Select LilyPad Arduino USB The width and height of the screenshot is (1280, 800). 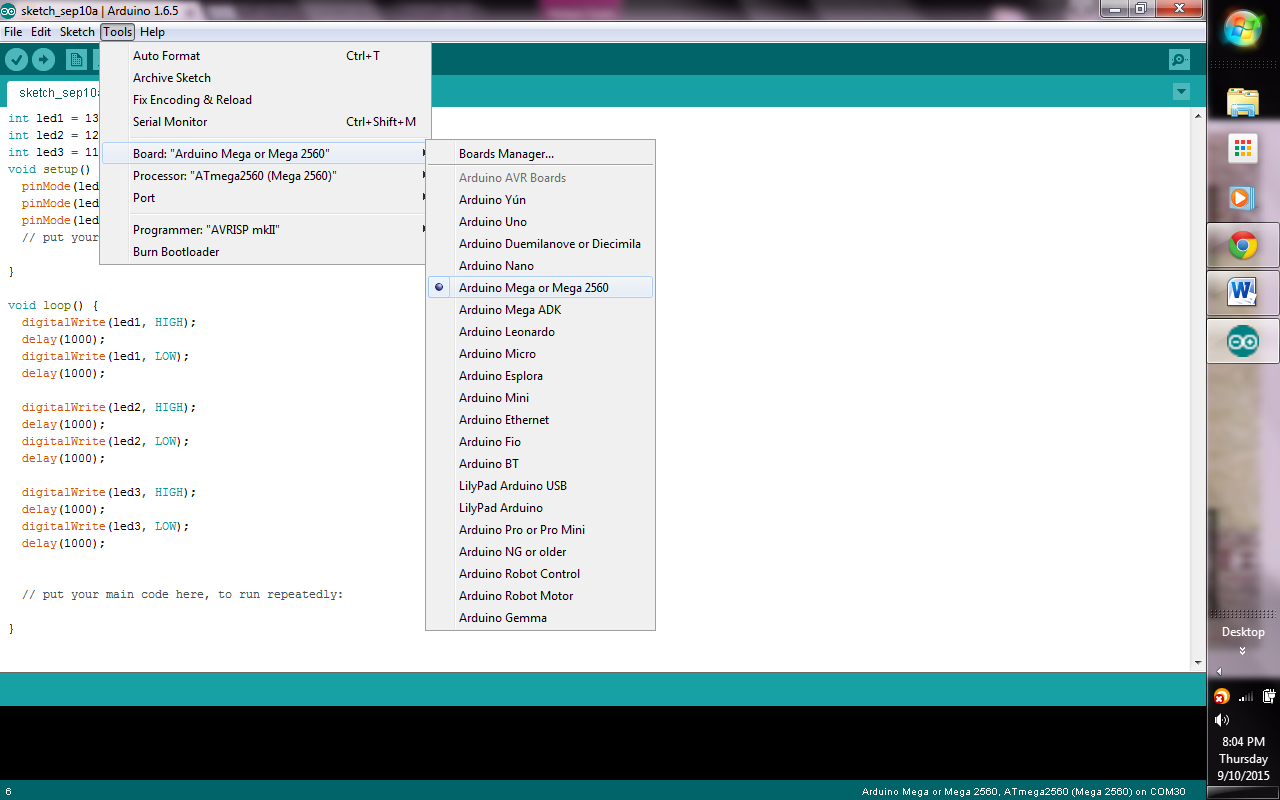pyautogui.click(x=540, y=486)
